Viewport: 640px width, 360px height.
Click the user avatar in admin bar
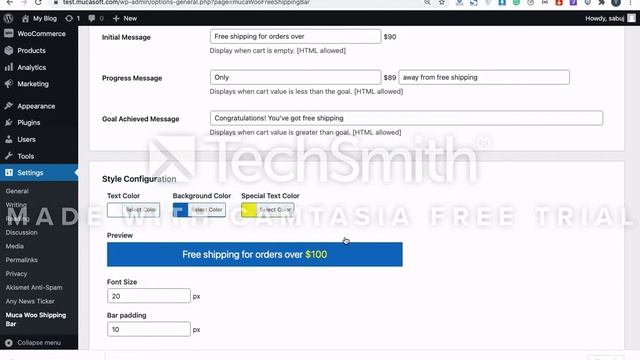pos(631,18)
